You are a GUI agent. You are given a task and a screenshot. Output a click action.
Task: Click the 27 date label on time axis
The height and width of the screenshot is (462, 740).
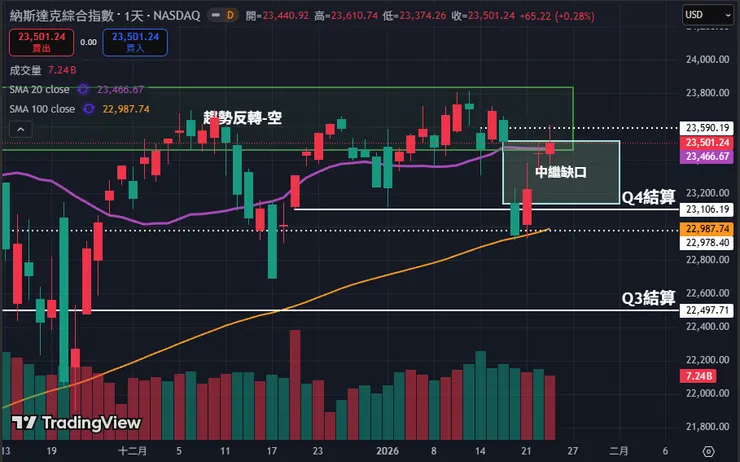(572, 451)
